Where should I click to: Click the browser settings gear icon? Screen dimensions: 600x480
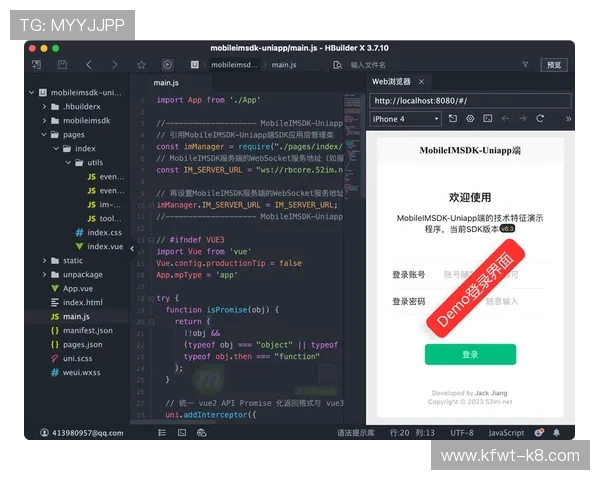[x=470, y=118]
